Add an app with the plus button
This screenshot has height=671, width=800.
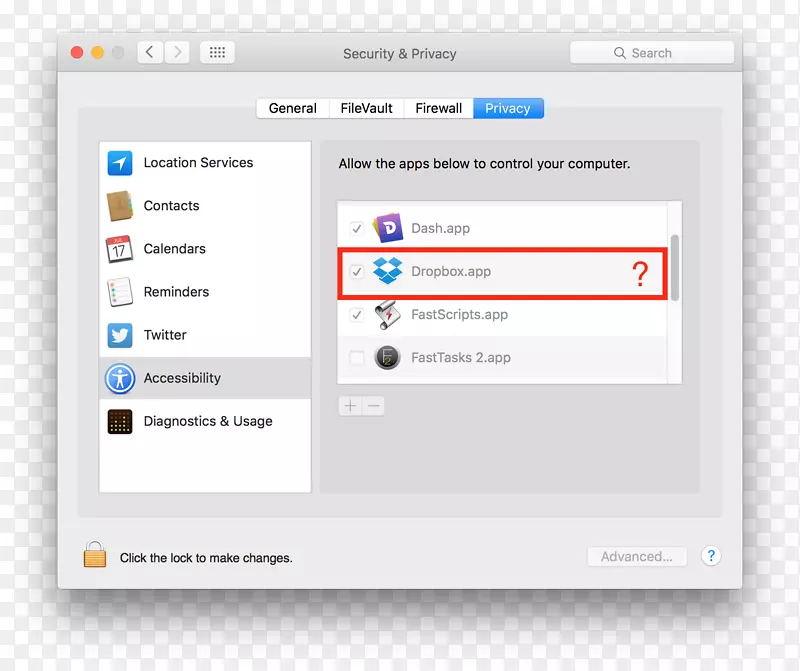tap(350, 406)
